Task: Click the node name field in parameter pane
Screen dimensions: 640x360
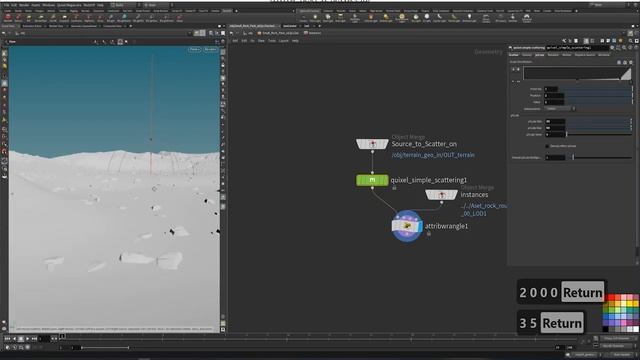Action: pos(577,48)
